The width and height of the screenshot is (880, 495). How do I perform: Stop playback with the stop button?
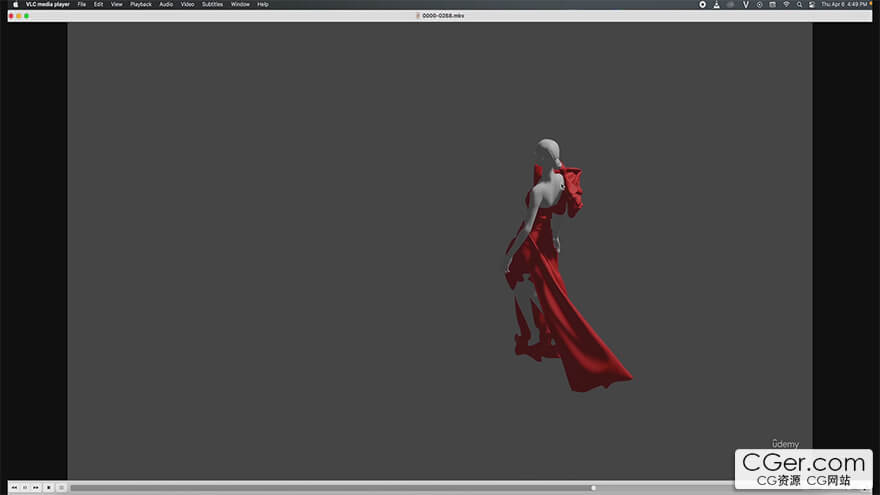pos(49,487)
